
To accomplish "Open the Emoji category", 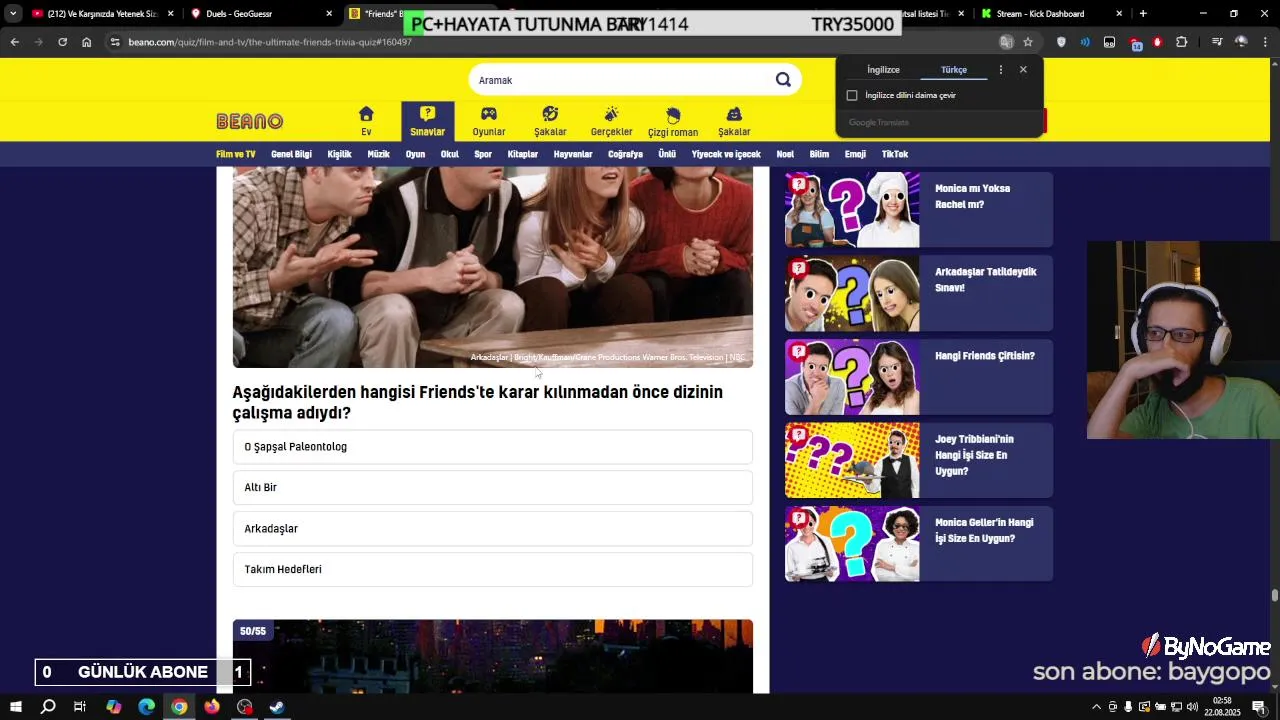I will click(x=855, y=154).
